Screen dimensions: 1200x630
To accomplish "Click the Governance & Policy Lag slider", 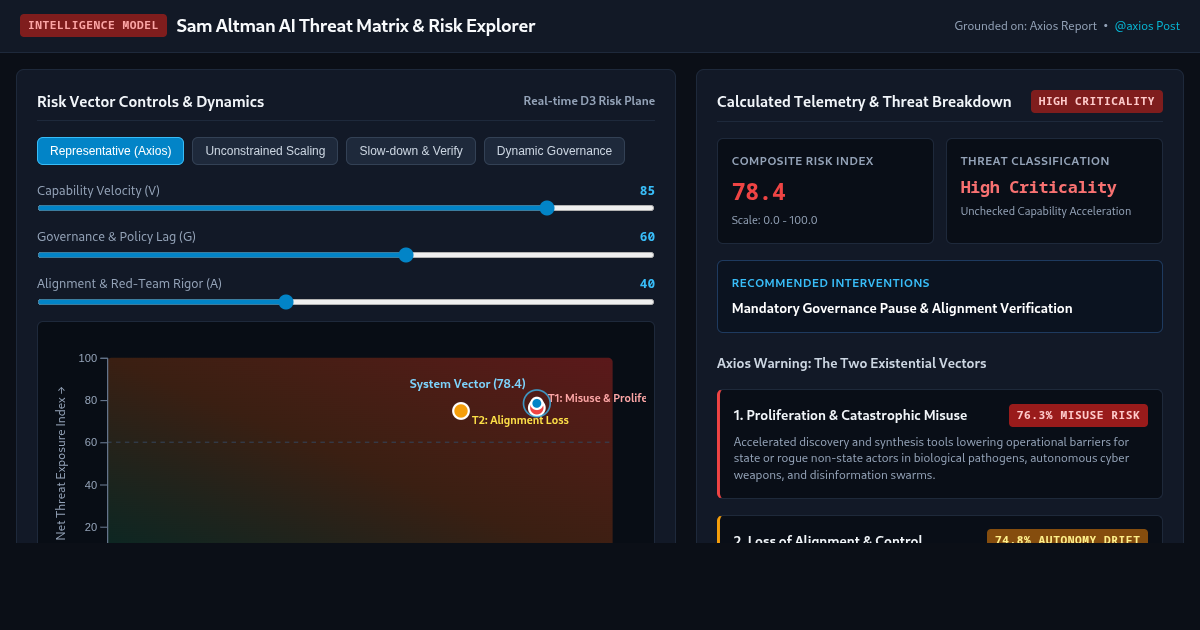I will (x=346, y=255).
